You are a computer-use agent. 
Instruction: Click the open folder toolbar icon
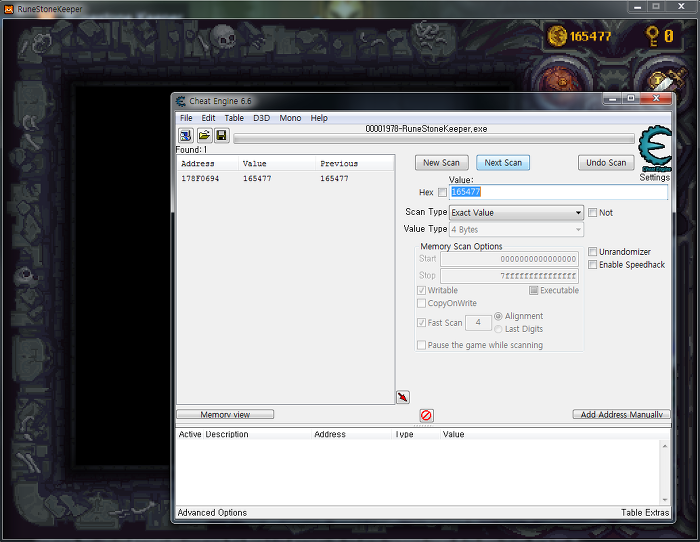pyautogui.click(x=204, y=135)
